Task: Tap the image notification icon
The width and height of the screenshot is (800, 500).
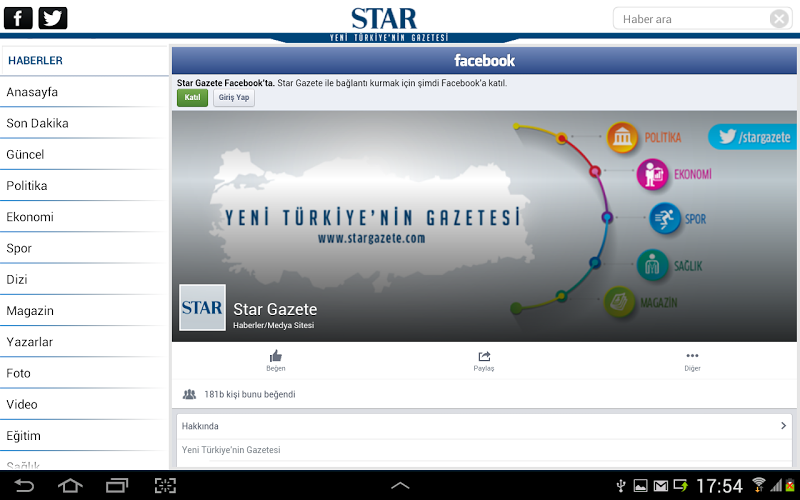Action: click(640, 486)
